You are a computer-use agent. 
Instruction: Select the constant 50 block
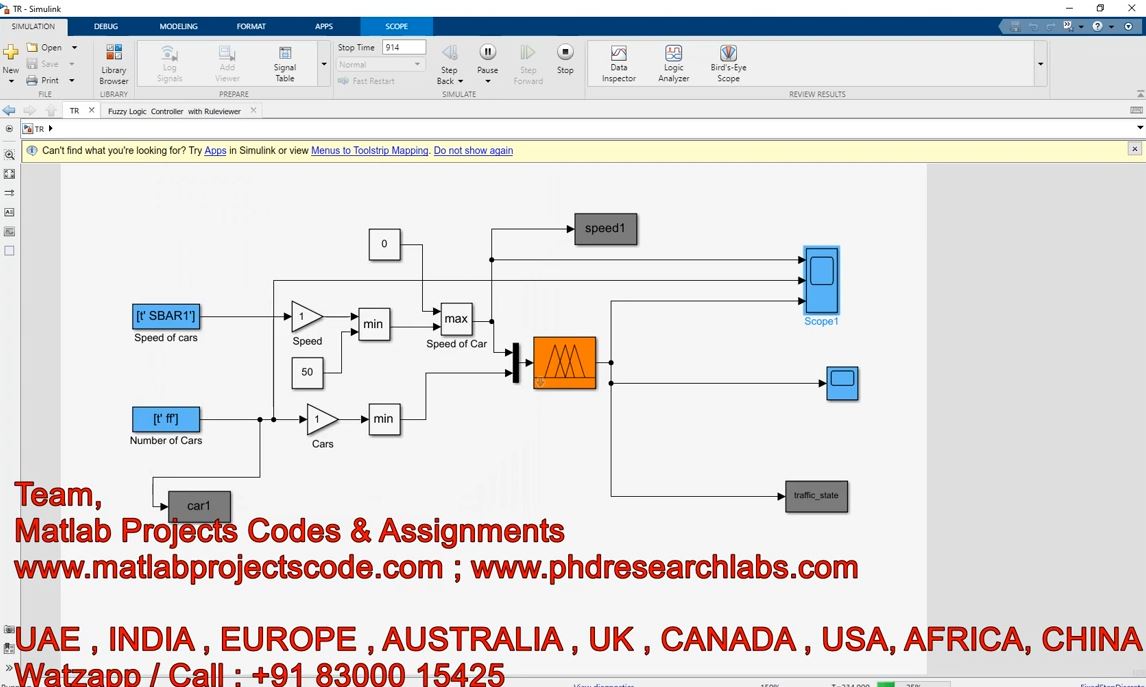point(307,373)
